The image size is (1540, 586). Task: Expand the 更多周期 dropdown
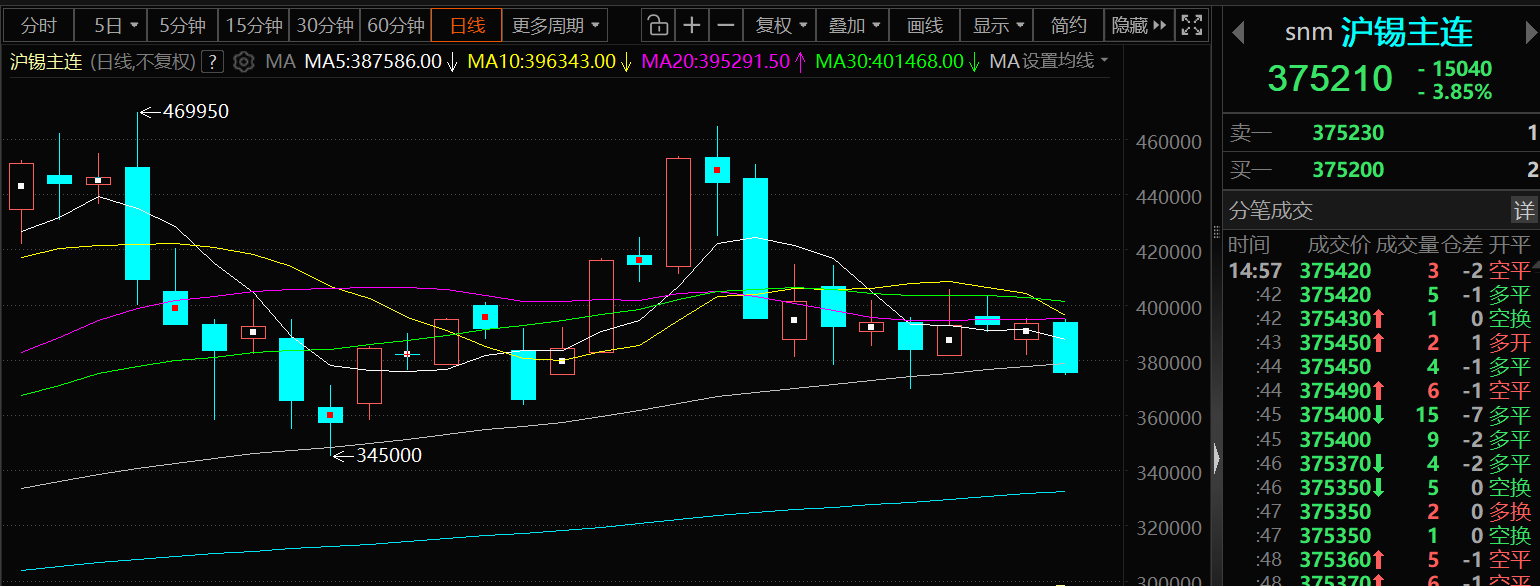pyautogui.click(x=555, y=25)
